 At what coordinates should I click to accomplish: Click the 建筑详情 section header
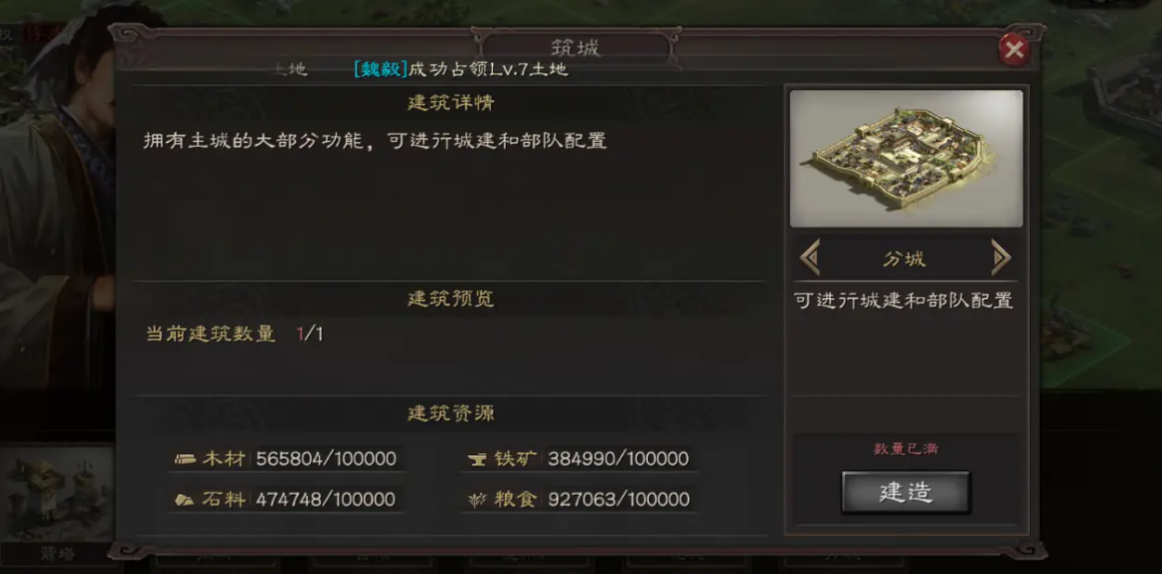coord(451,103)
